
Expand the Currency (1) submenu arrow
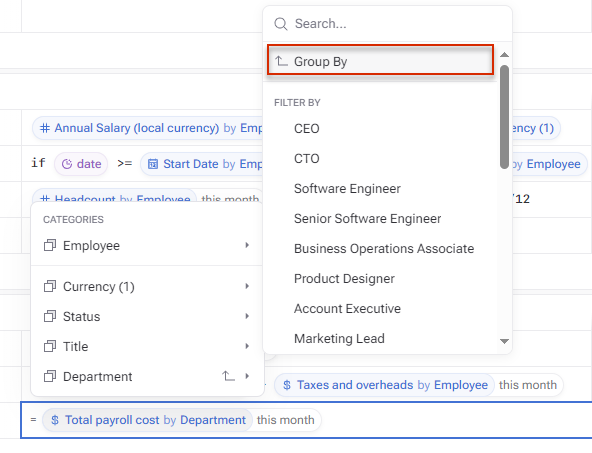click(247, 286)
